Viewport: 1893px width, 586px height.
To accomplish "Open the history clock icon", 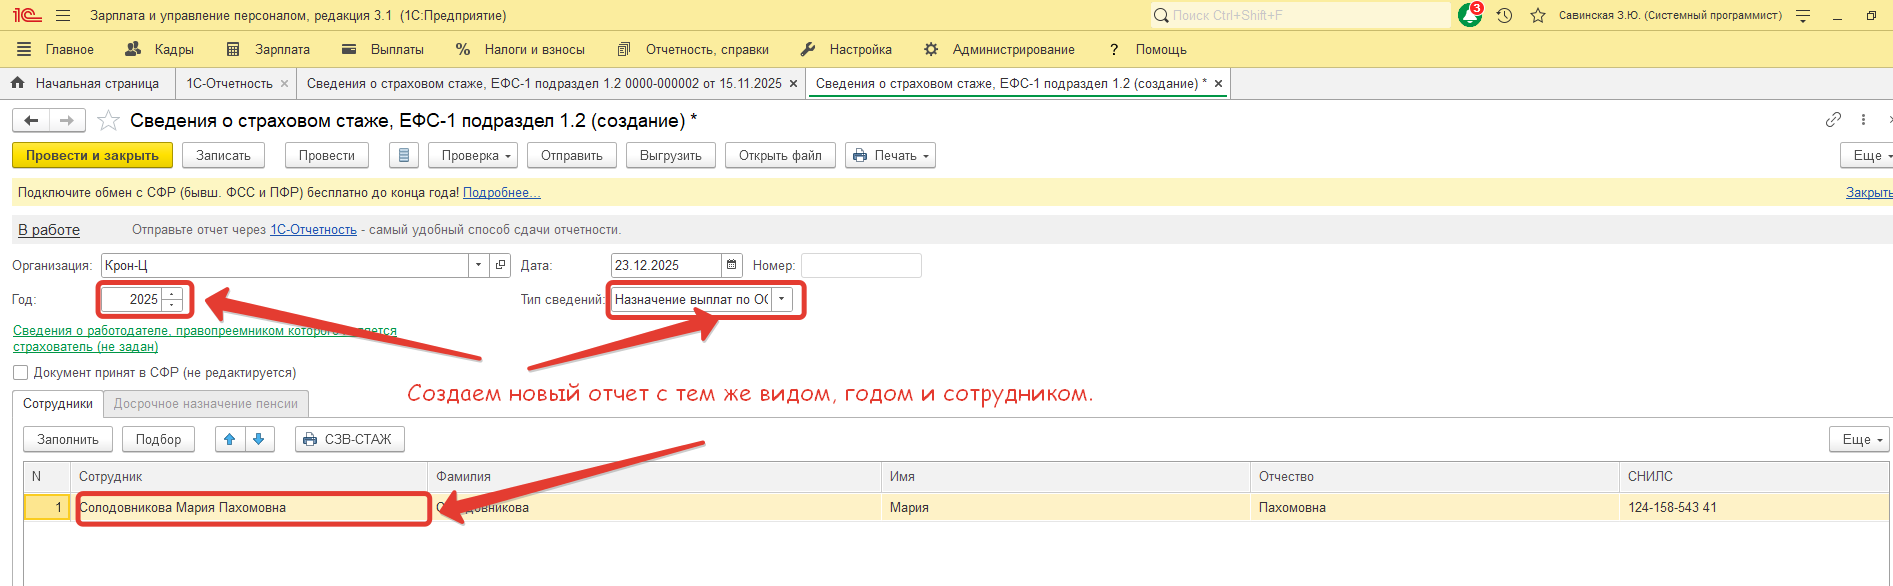I will pos(1504,16).
